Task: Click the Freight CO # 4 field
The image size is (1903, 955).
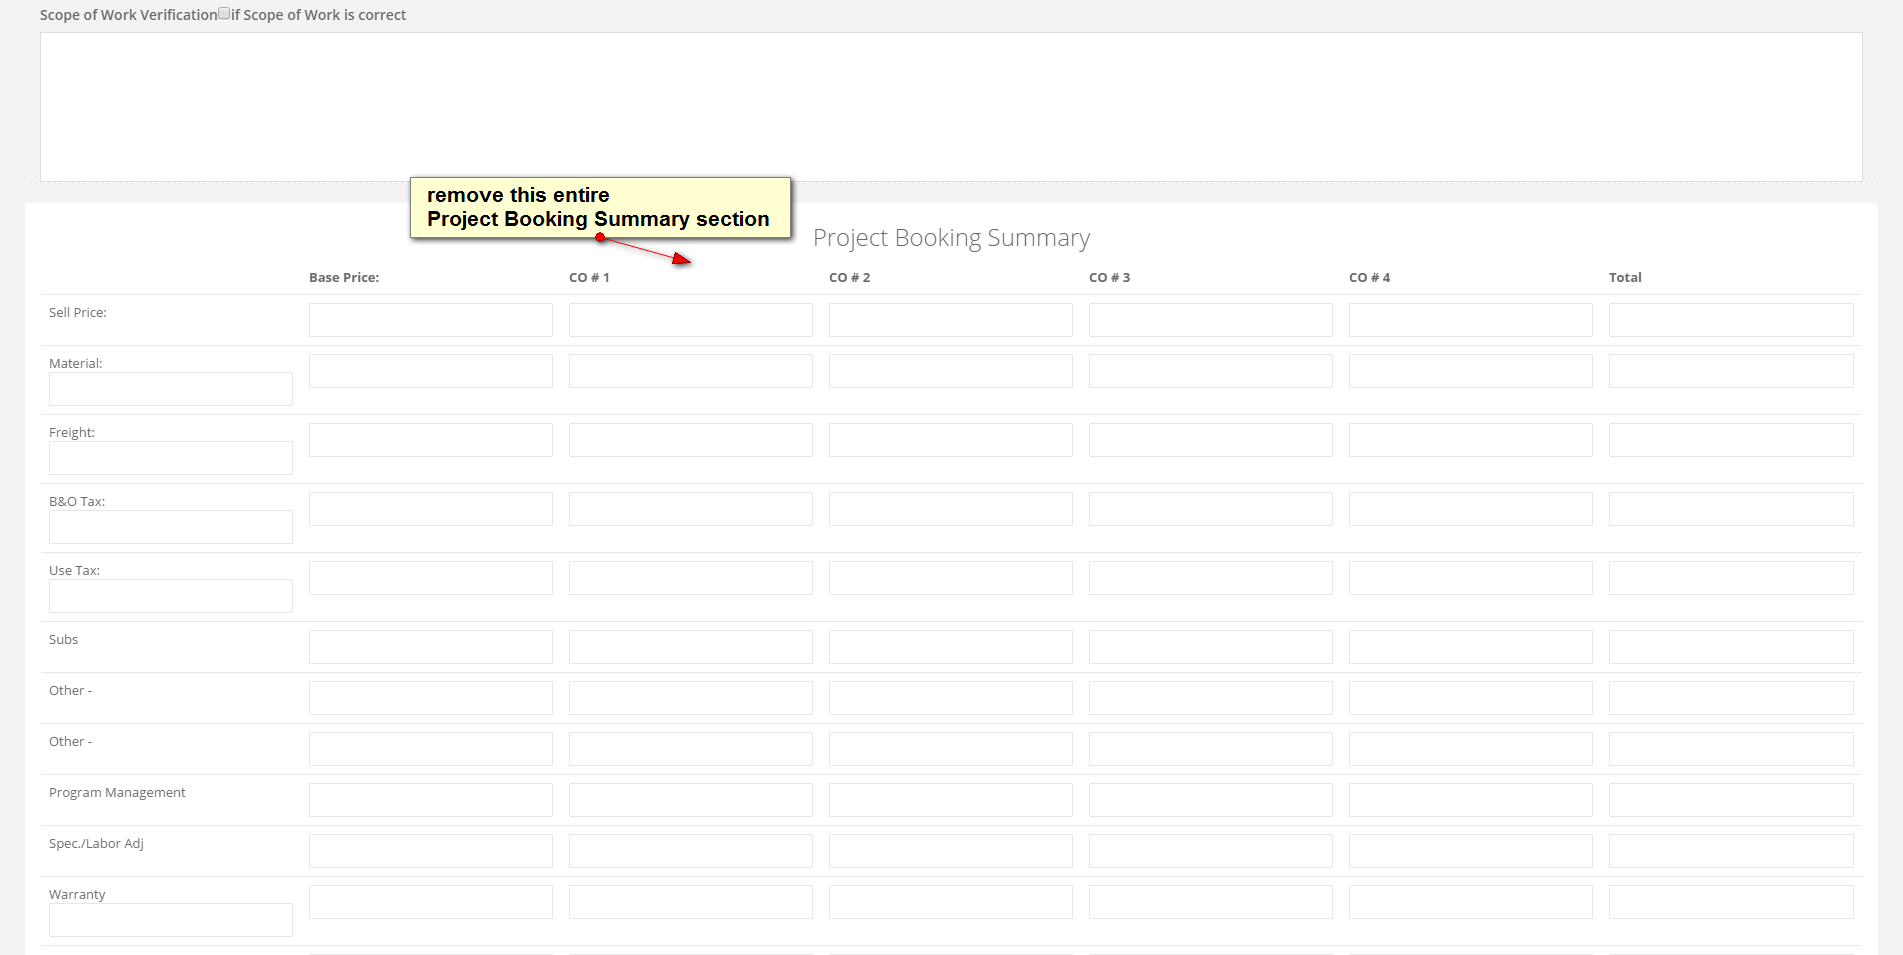Action: (x=1471, y=440)
